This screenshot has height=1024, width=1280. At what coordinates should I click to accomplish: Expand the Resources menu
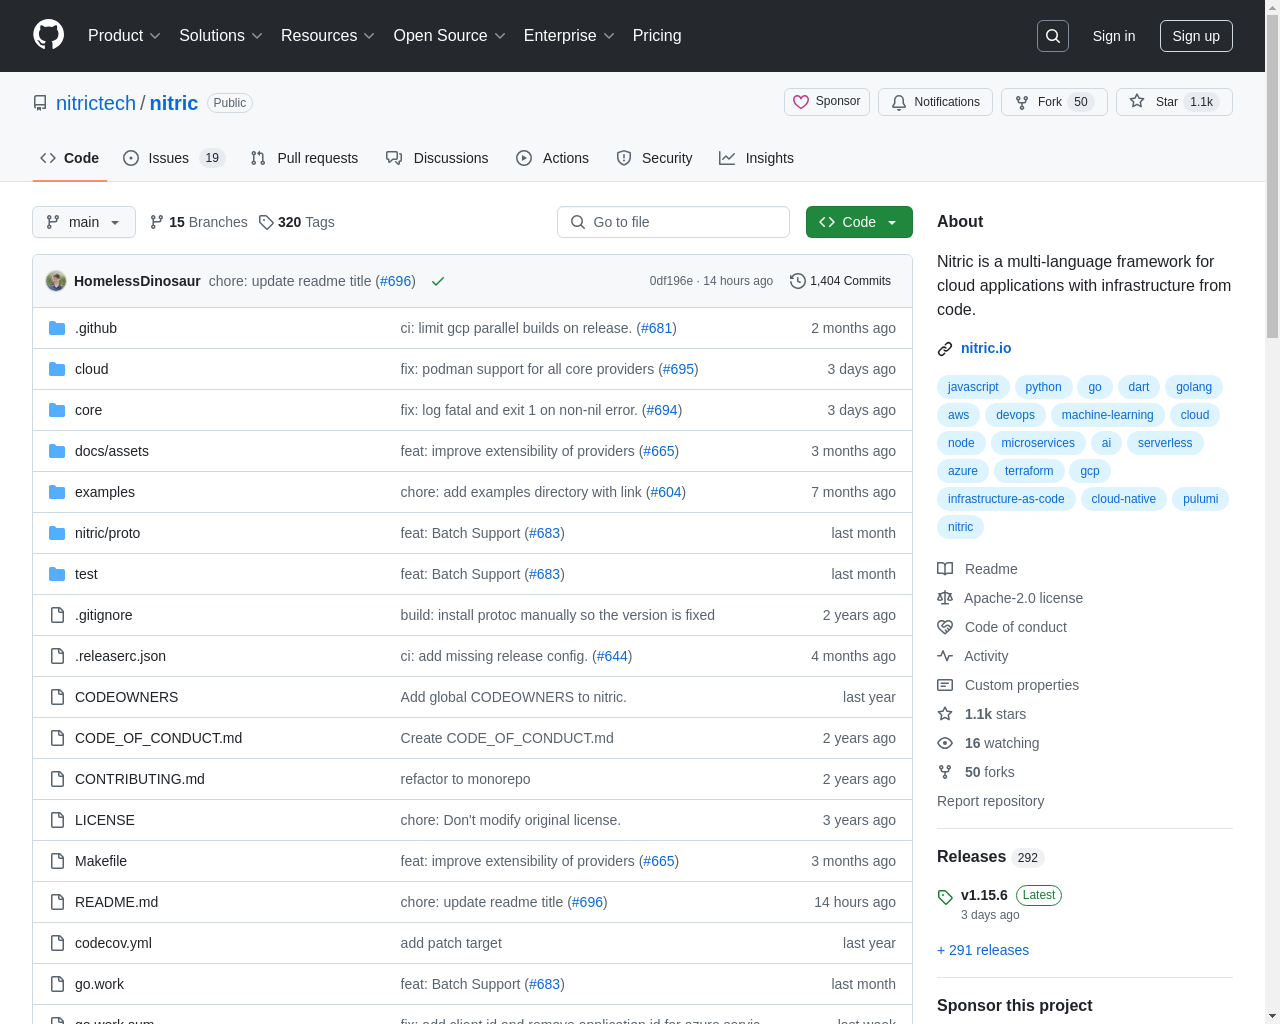click(x=328, y=36)
